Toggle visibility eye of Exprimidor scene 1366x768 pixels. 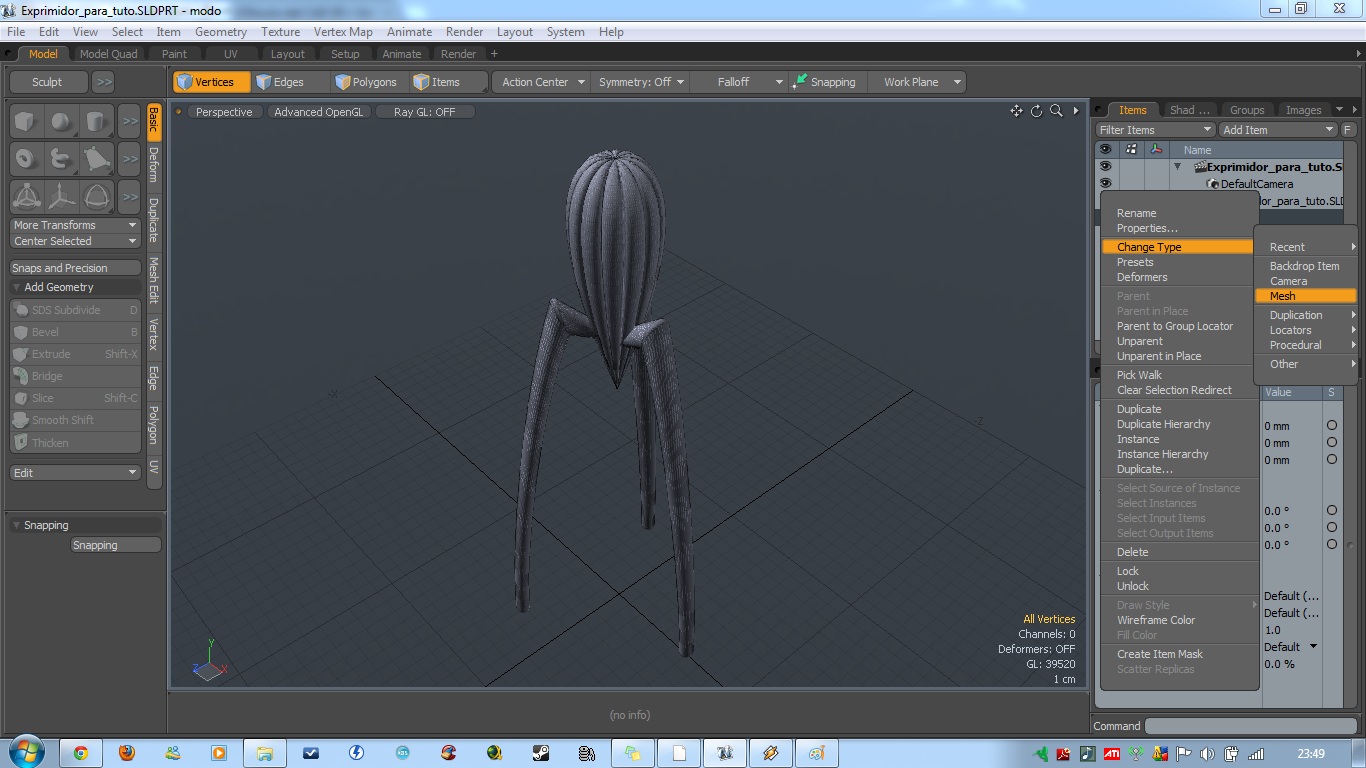(1105, 167)
